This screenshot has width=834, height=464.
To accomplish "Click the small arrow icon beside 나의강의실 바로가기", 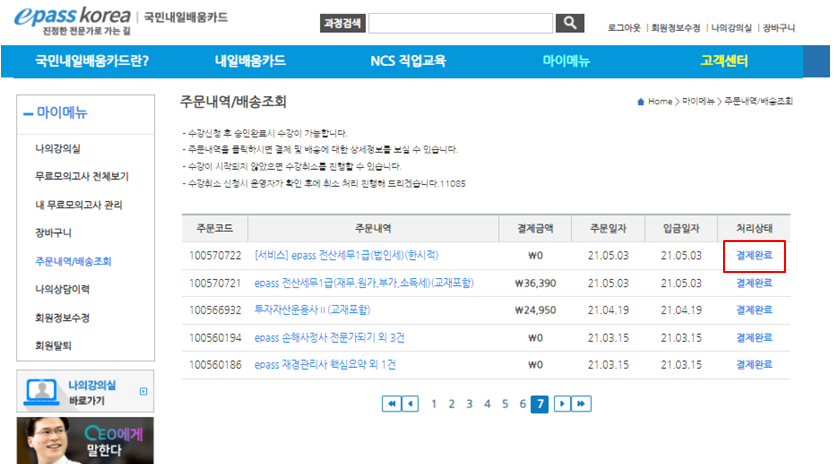I will 143,391.
